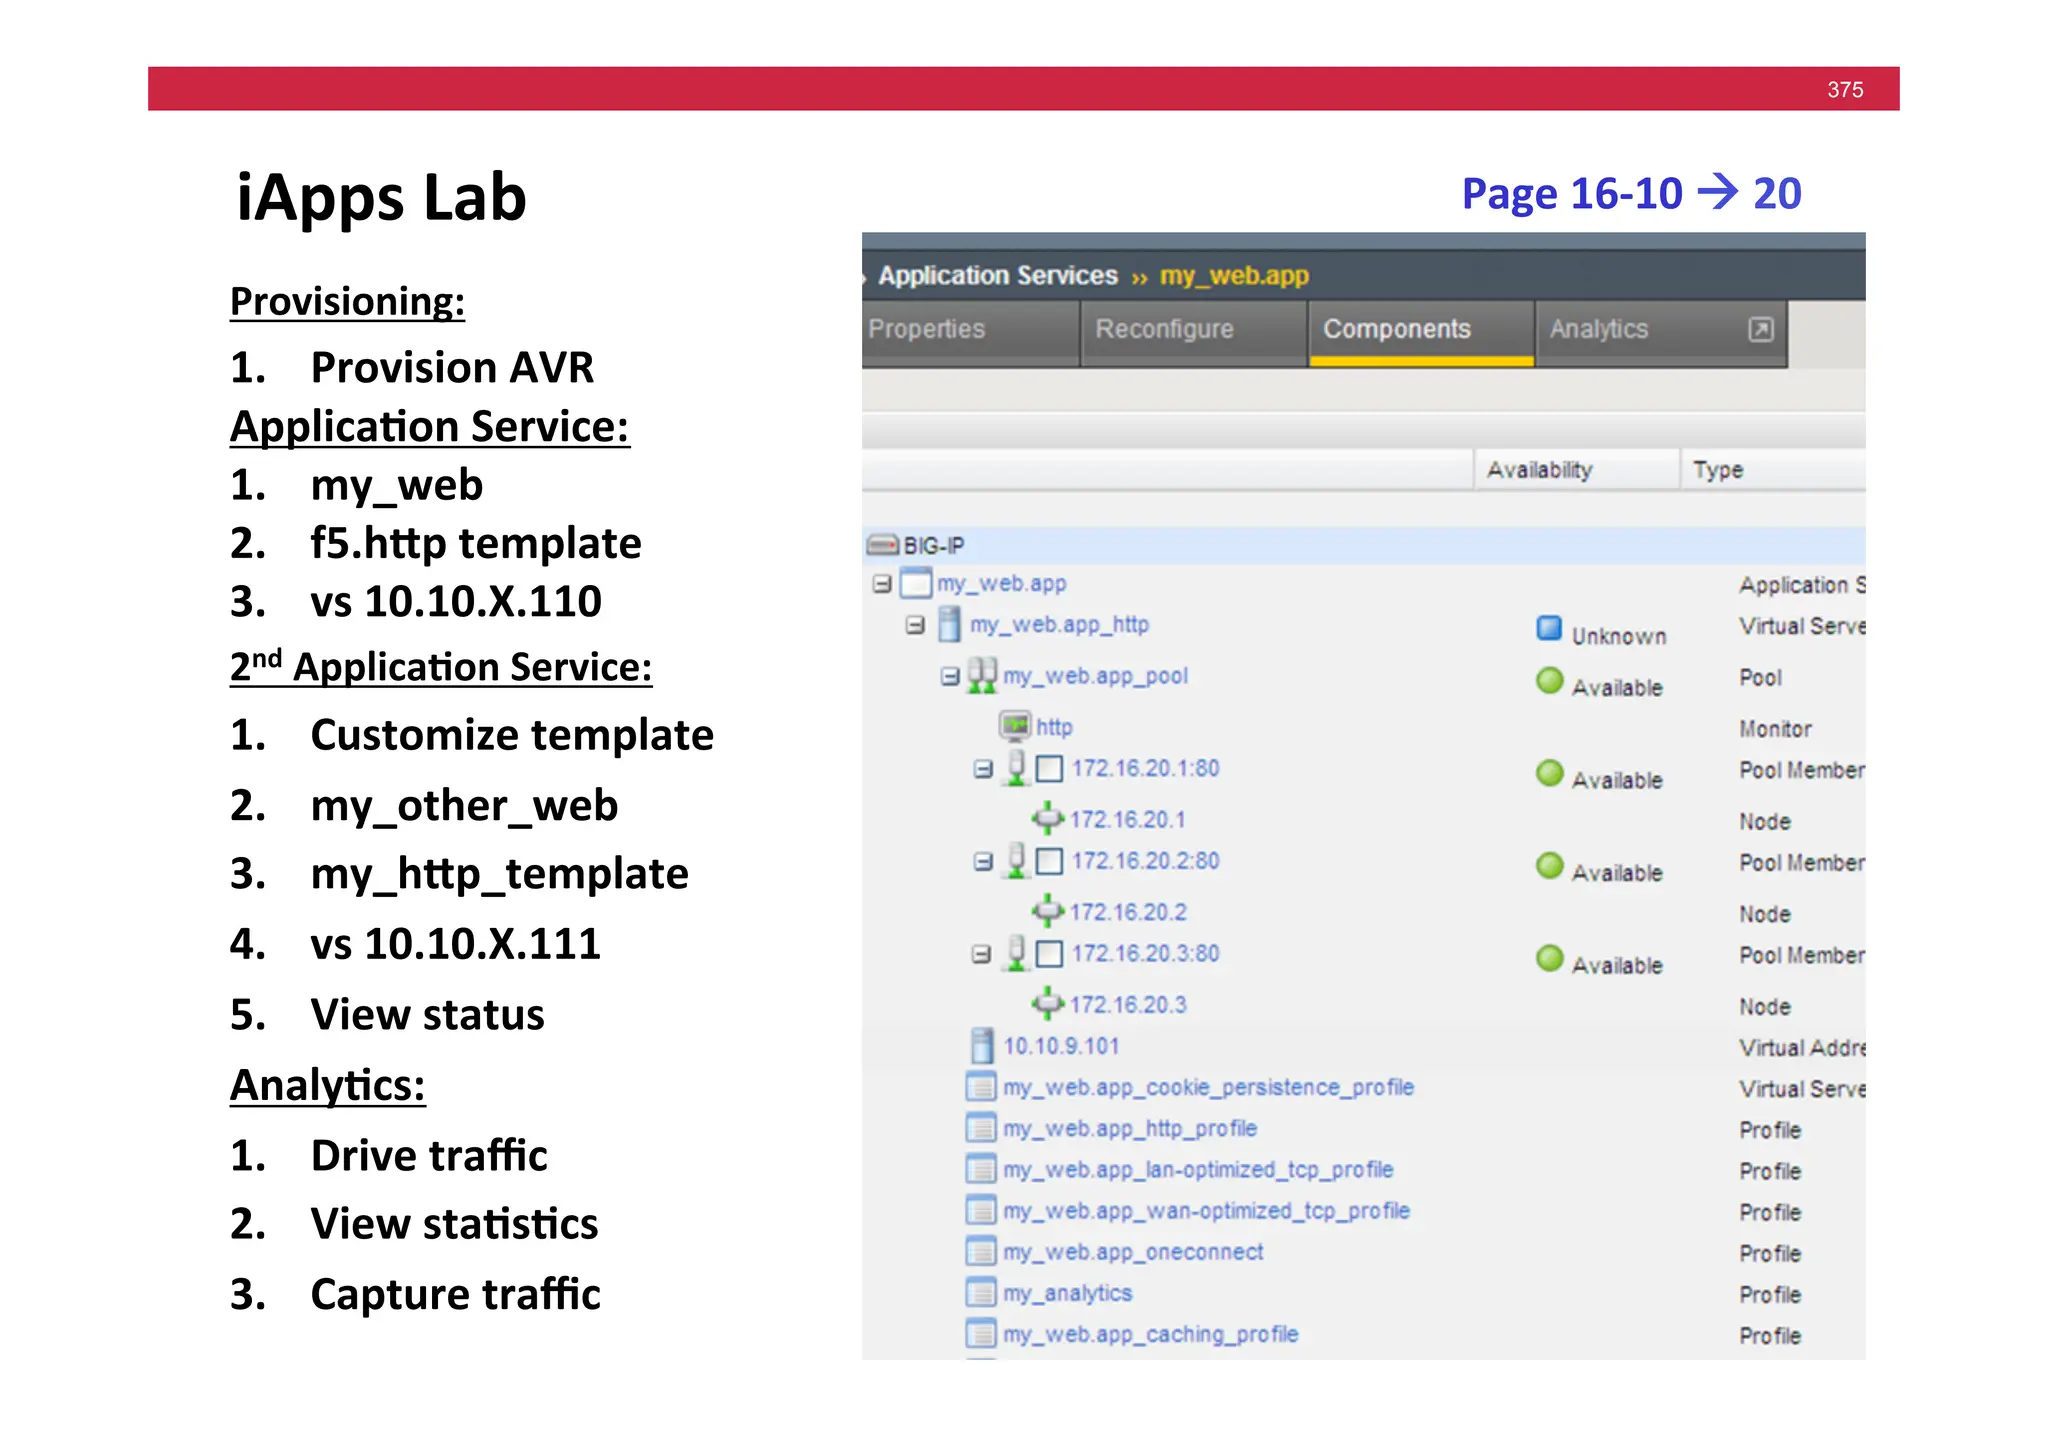The width and height of the screenshot is (2048, 1447).
Task: Open my_web.app_caching_profile
Action: (x=1150, y=1334)
